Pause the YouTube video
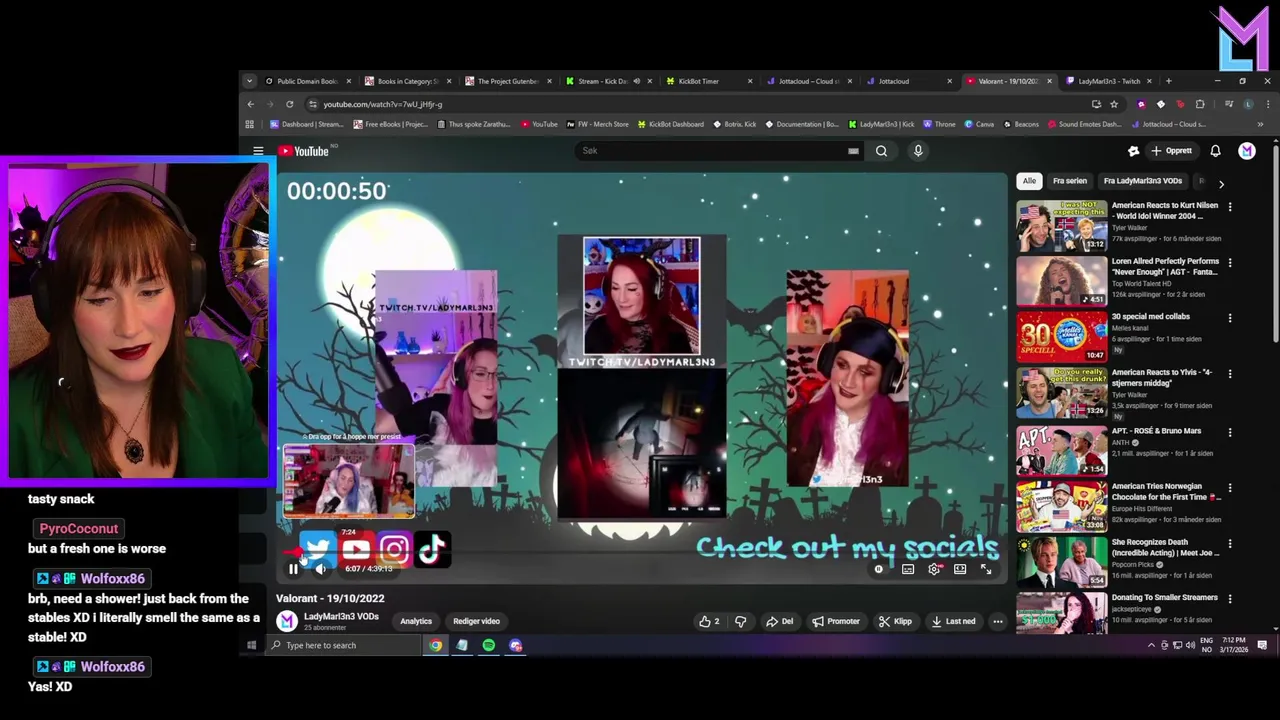1280x720 pixels. (293, 569)
